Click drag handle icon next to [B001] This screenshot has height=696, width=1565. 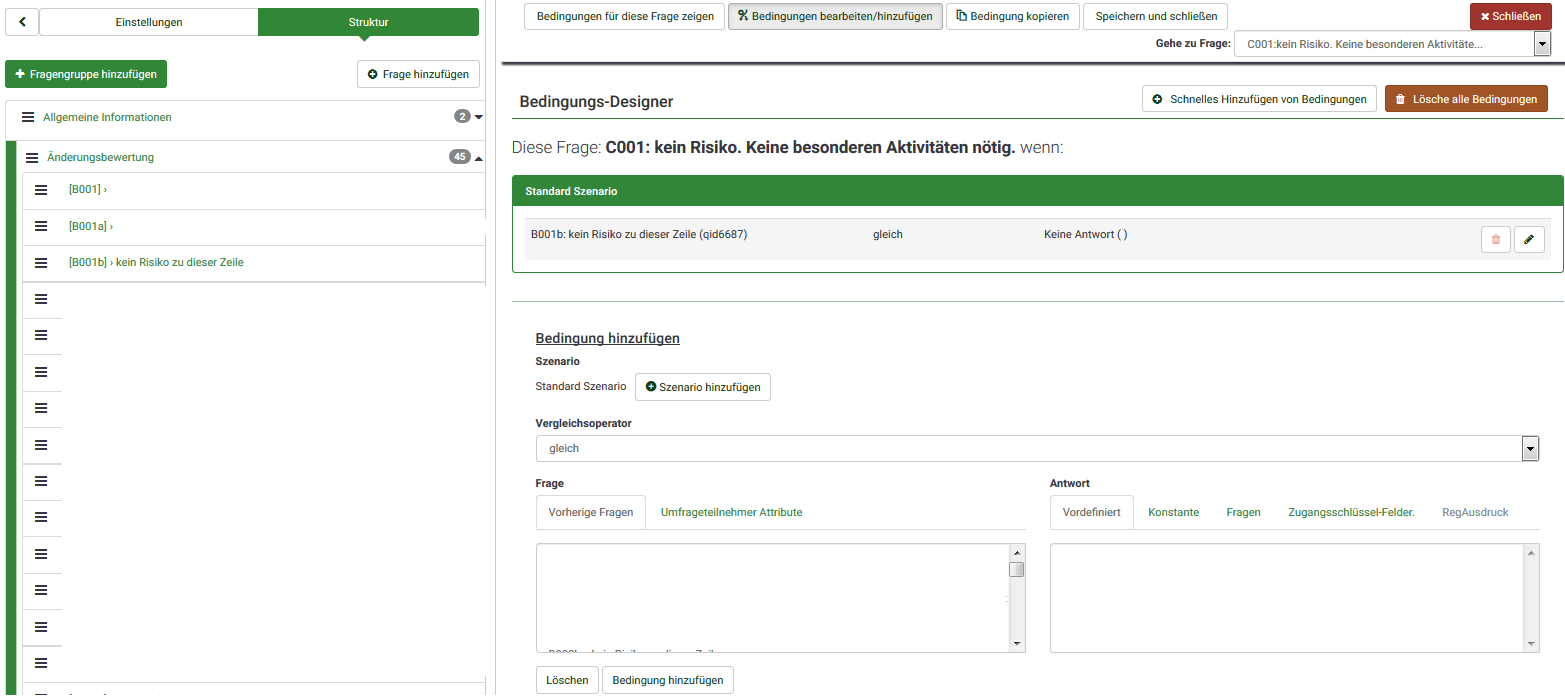click(x=41, y=190)
